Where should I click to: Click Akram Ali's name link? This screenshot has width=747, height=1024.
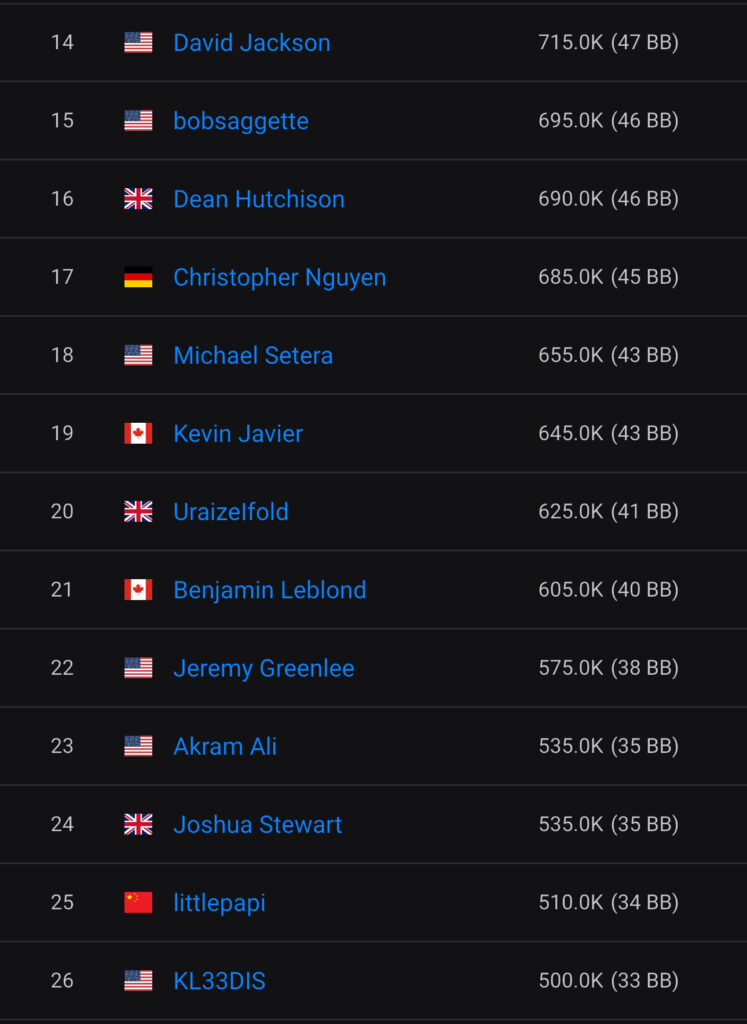[224, 746]
